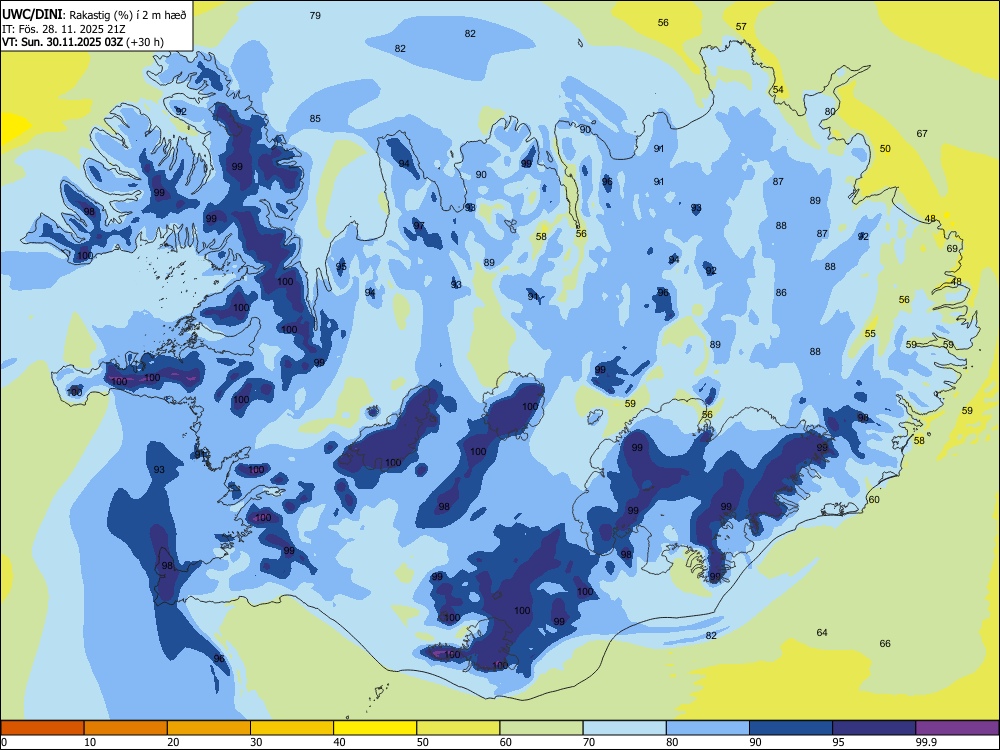Click the bright yellow 40–50 legend swatch

point(375,728)
